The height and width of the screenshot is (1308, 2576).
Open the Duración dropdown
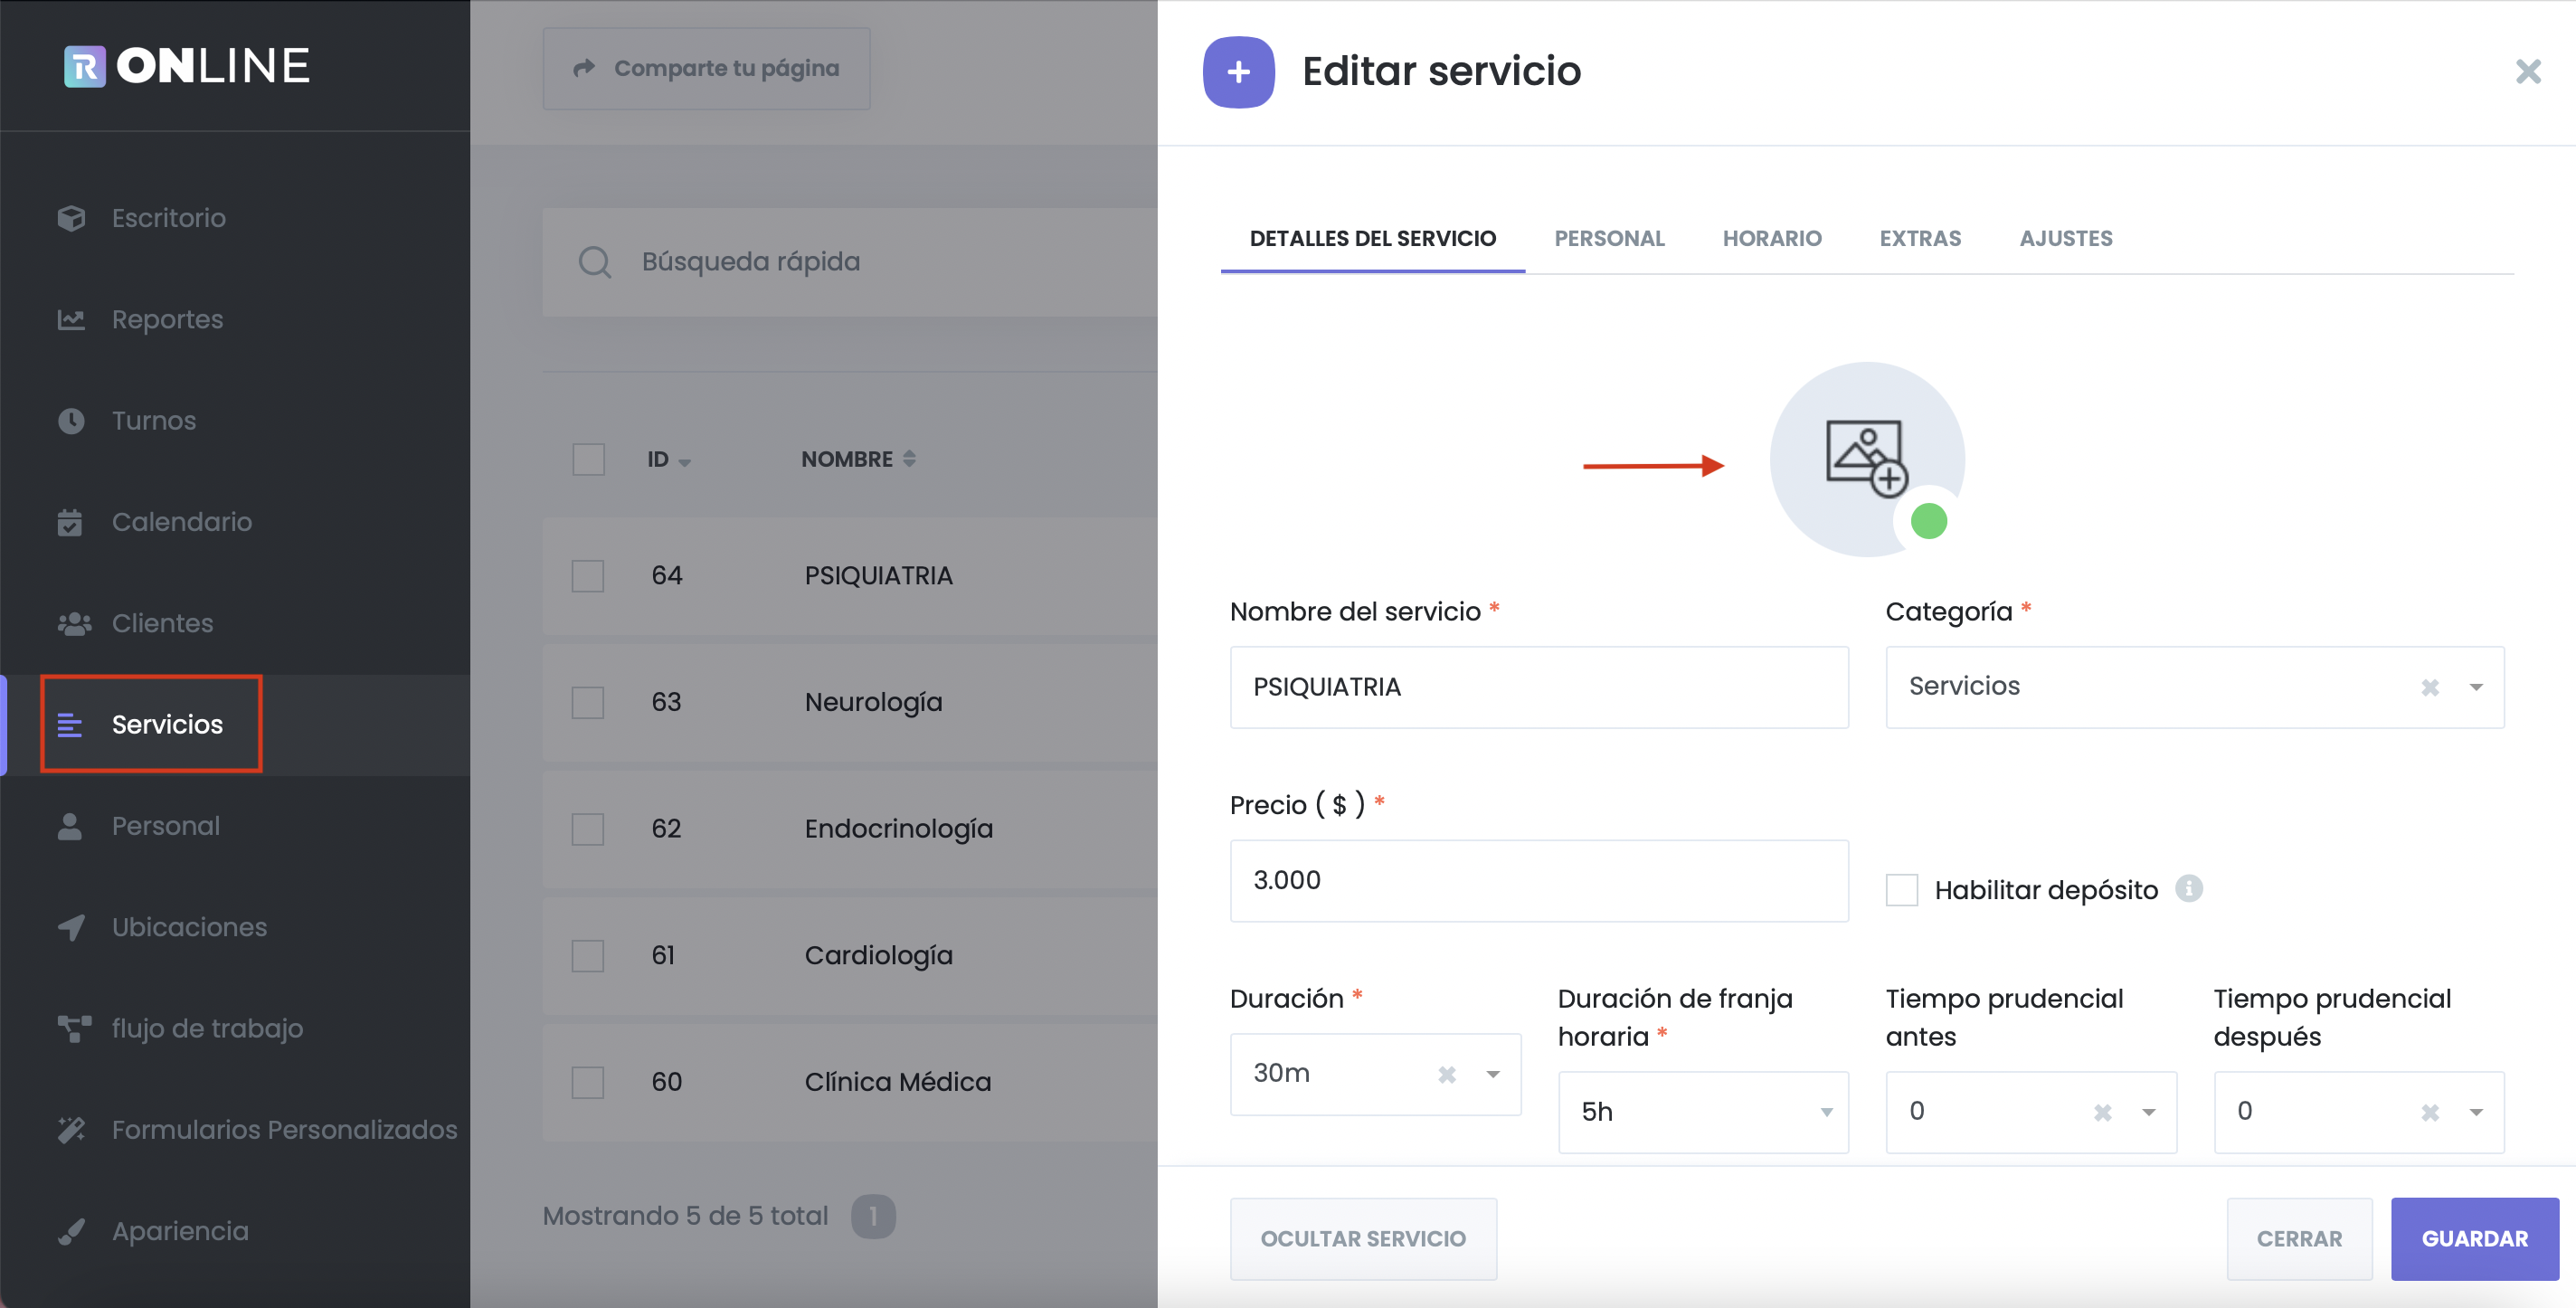(x=1493, y=1074)
